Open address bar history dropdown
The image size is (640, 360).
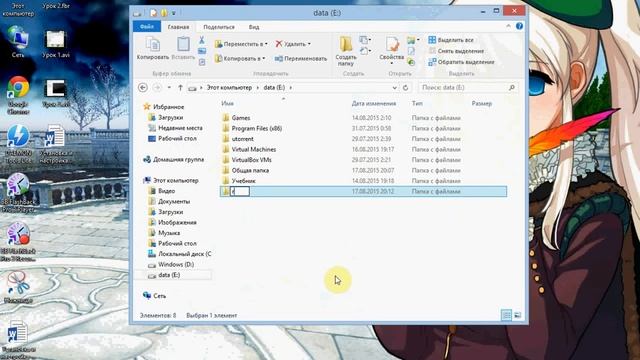tap(394, 87)
